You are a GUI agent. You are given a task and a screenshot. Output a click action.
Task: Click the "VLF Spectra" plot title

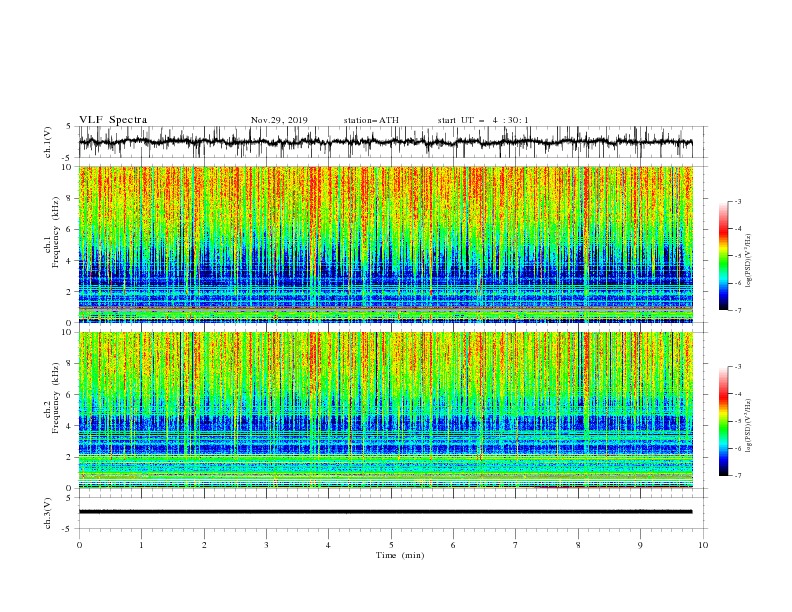[x=113, y=120]
